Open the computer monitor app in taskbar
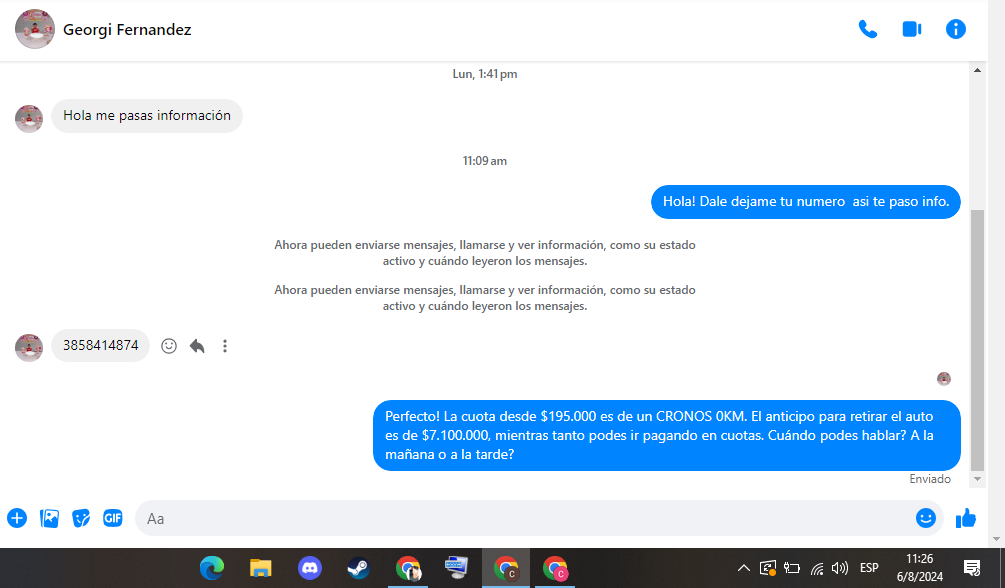This screenshot has width=1005, height=588. coord(456,568)
